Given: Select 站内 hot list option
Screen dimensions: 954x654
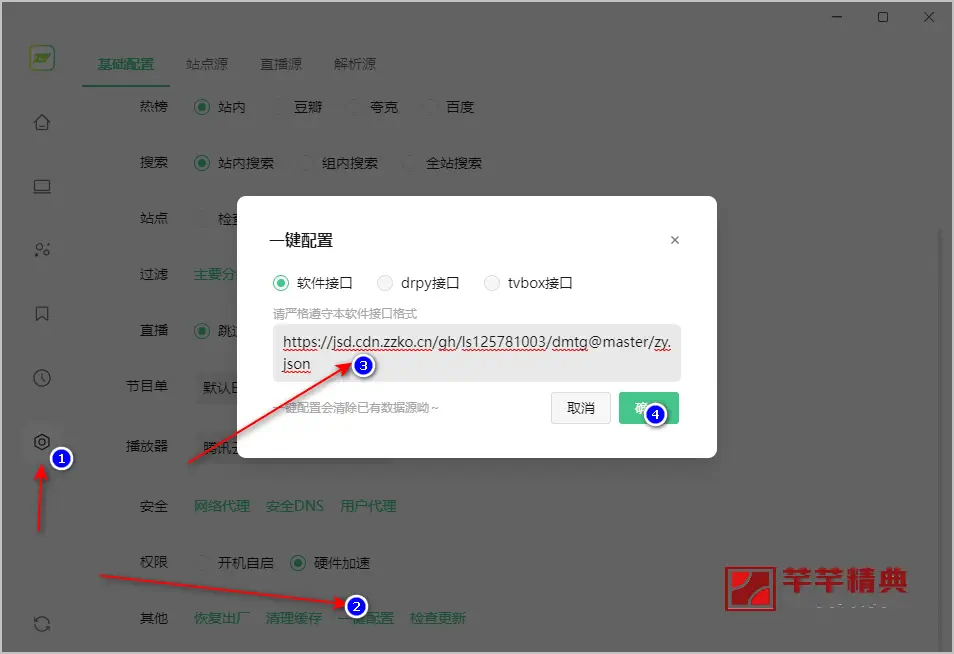Looking at the screenshot, I should tap(220, 107).
